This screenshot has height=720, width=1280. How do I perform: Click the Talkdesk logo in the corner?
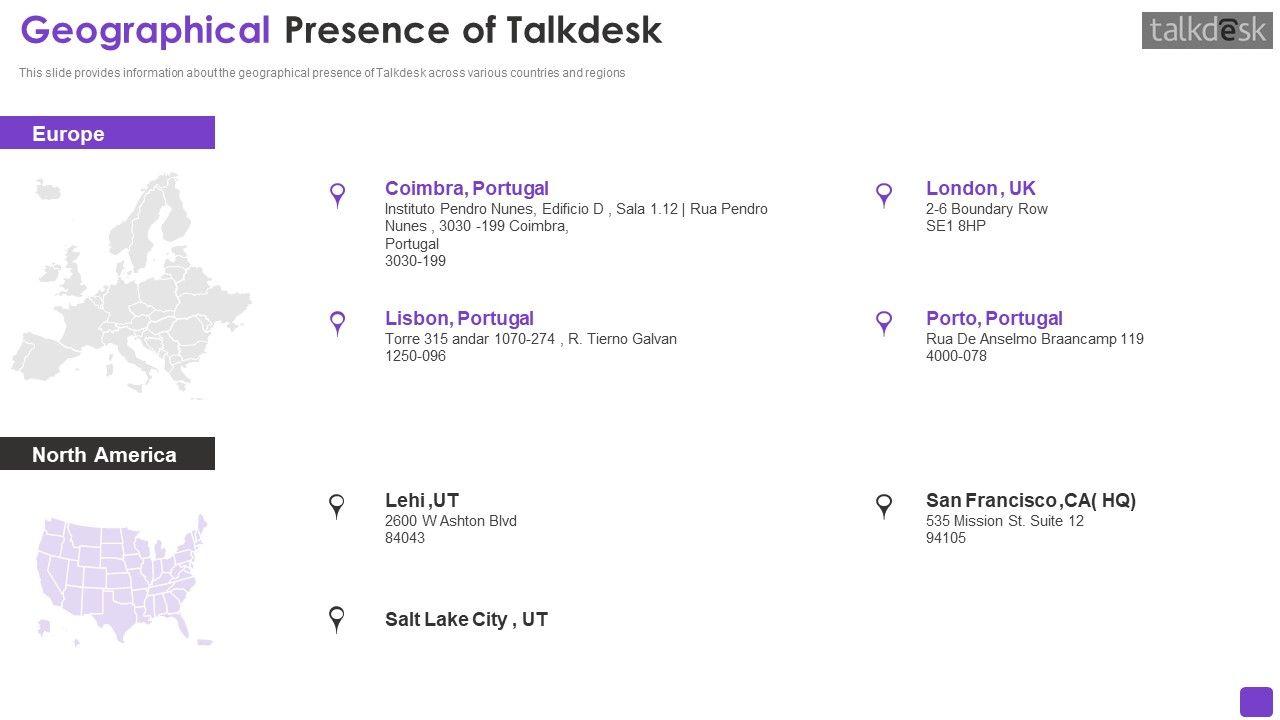click(x=1207, y=31)
